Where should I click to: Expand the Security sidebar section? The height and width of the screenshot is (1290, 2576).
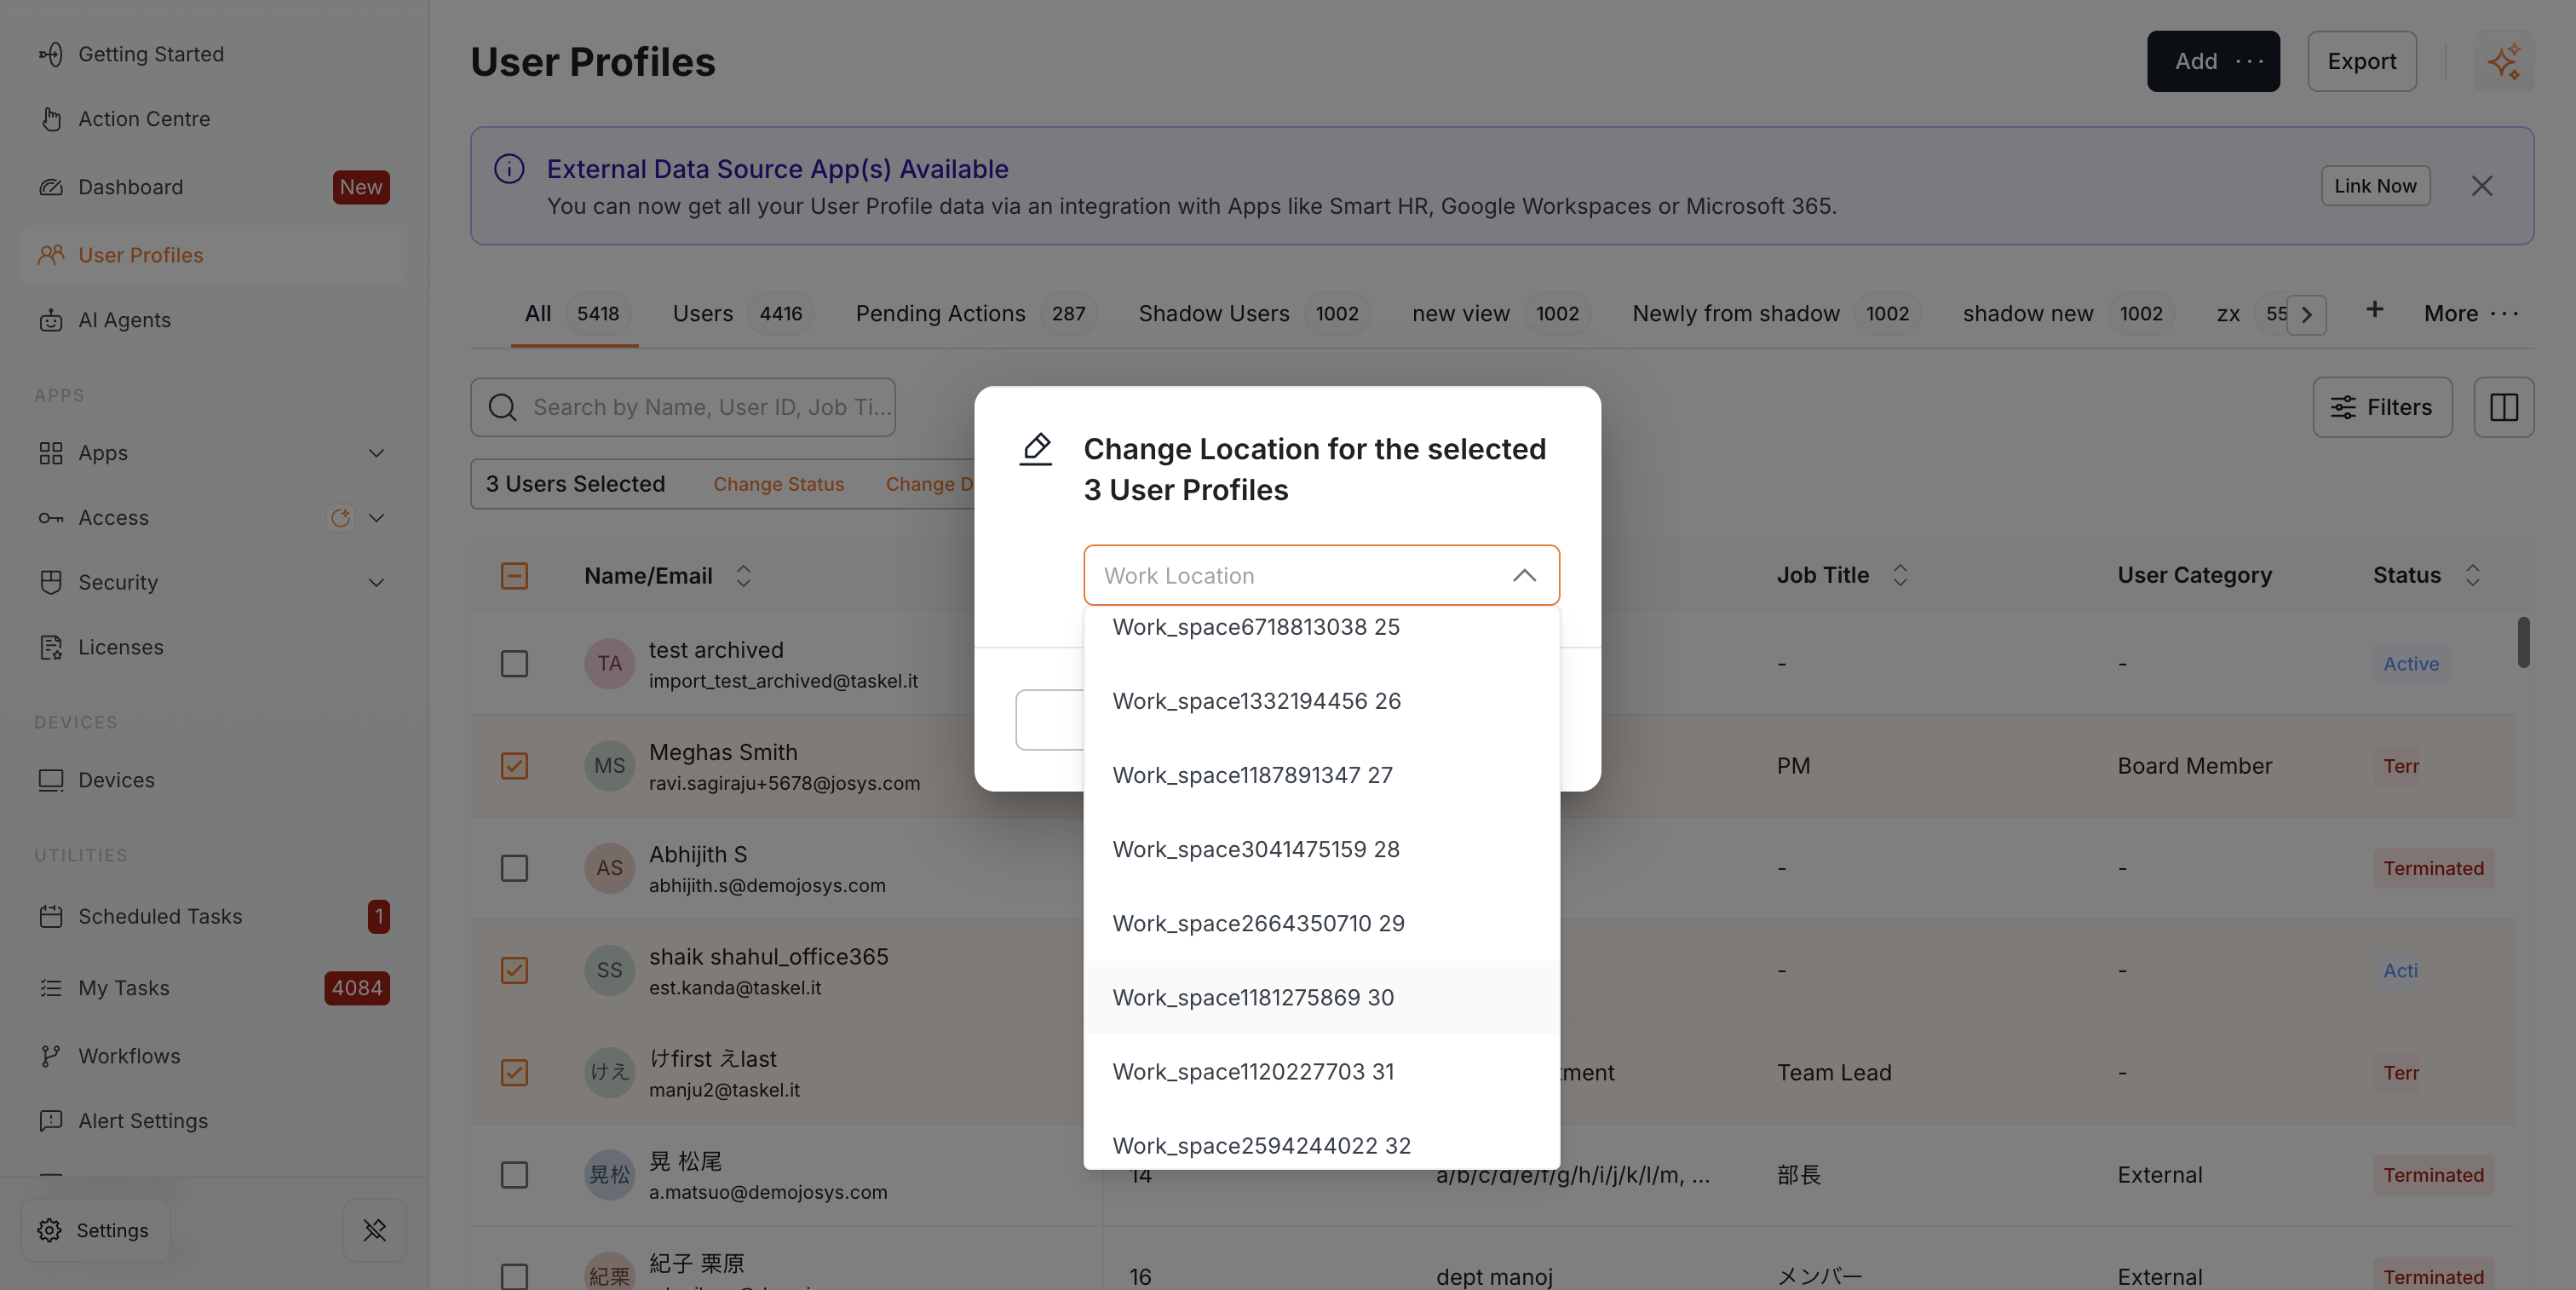[x=376, y=582]
